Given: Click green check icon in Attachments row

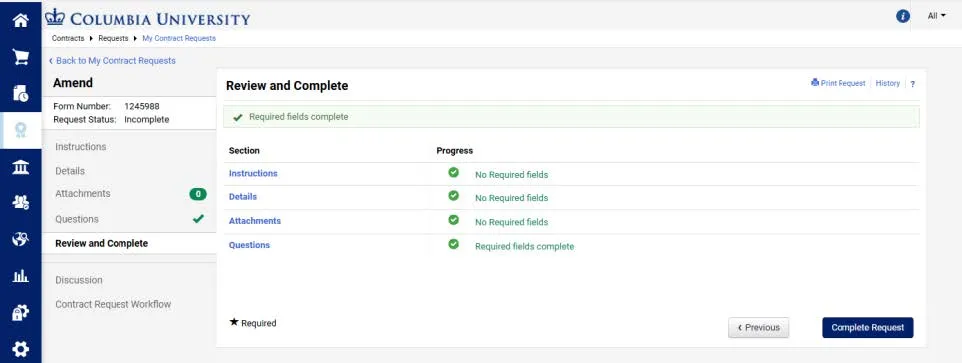Looking at the screenshot, I should pyautogui.click(x=453, y=220).
